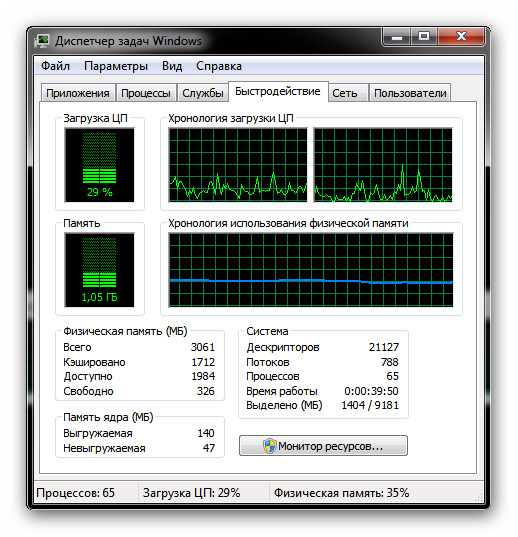
Task: Click the Память ядра (МБ) group label
Action: tap(108, 417)
